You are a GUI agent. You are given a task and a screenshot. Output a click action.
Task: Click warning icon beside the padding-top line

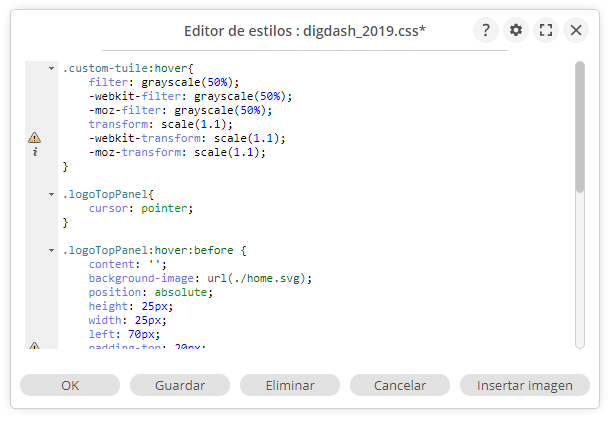(34, 346)
